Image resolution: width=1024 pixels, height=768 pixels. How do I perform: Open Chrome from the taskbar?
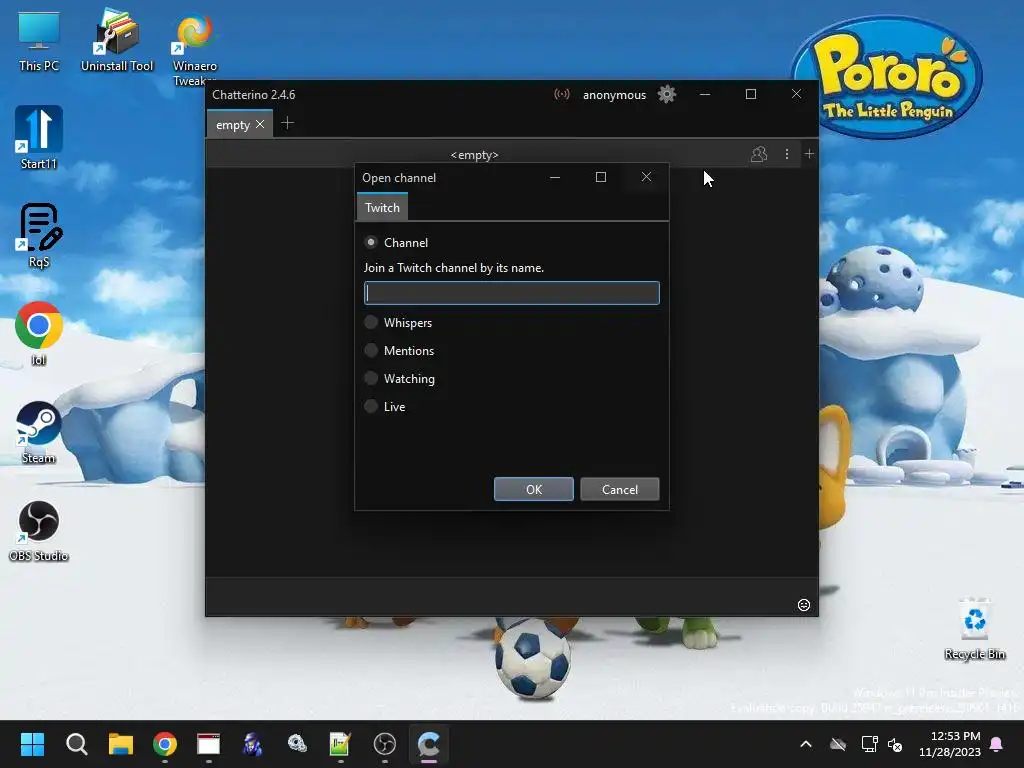tap(165, 744)
